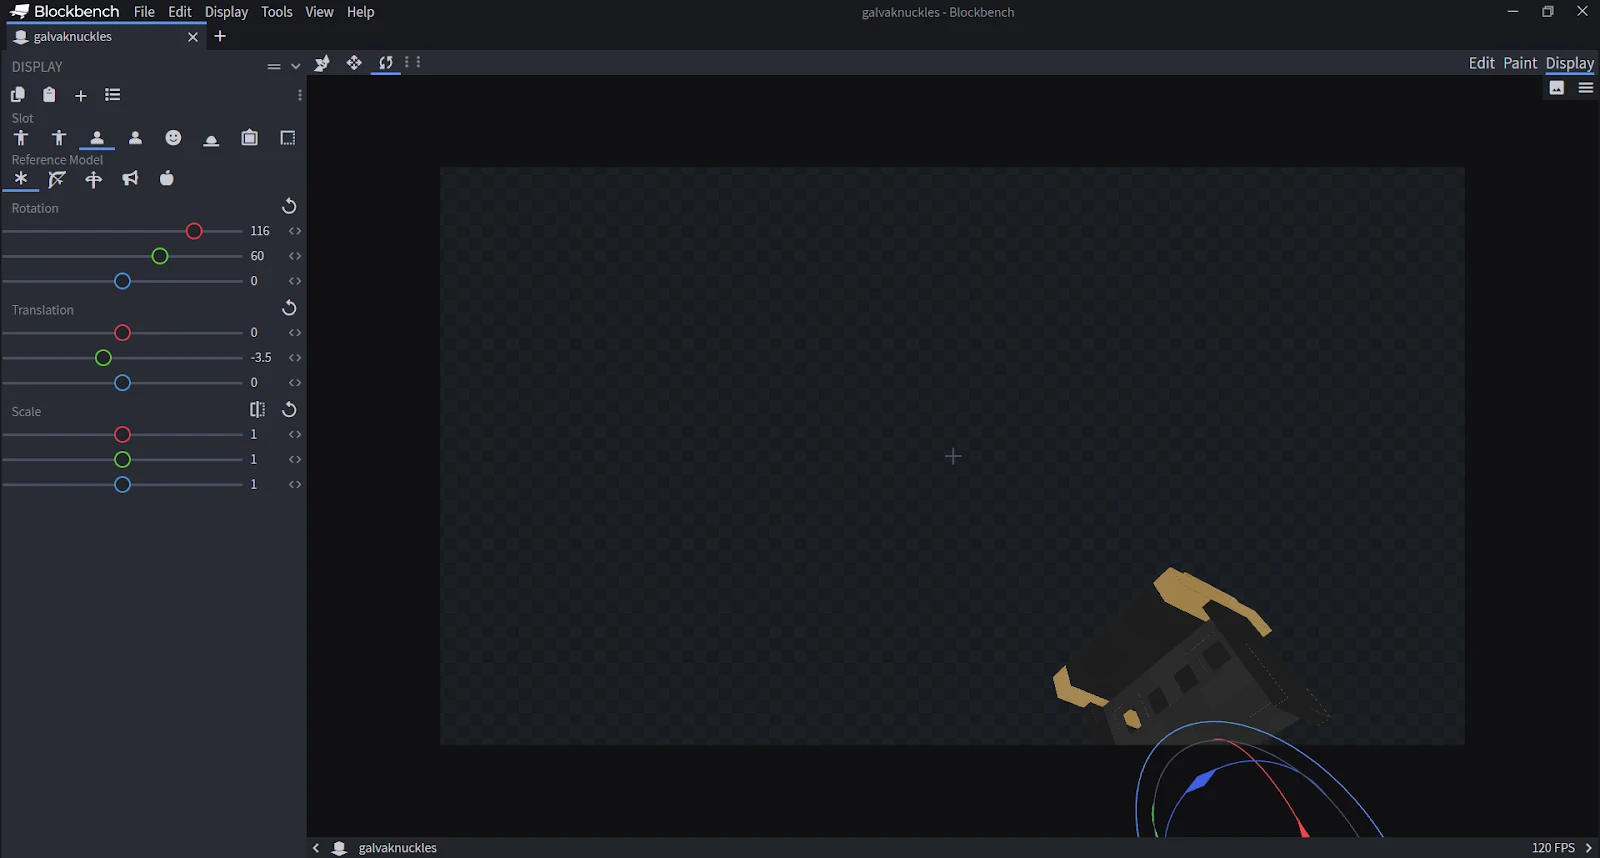Reset the Rotation values
This screenshot has height=858, width=1600.
tap(289, 206)
